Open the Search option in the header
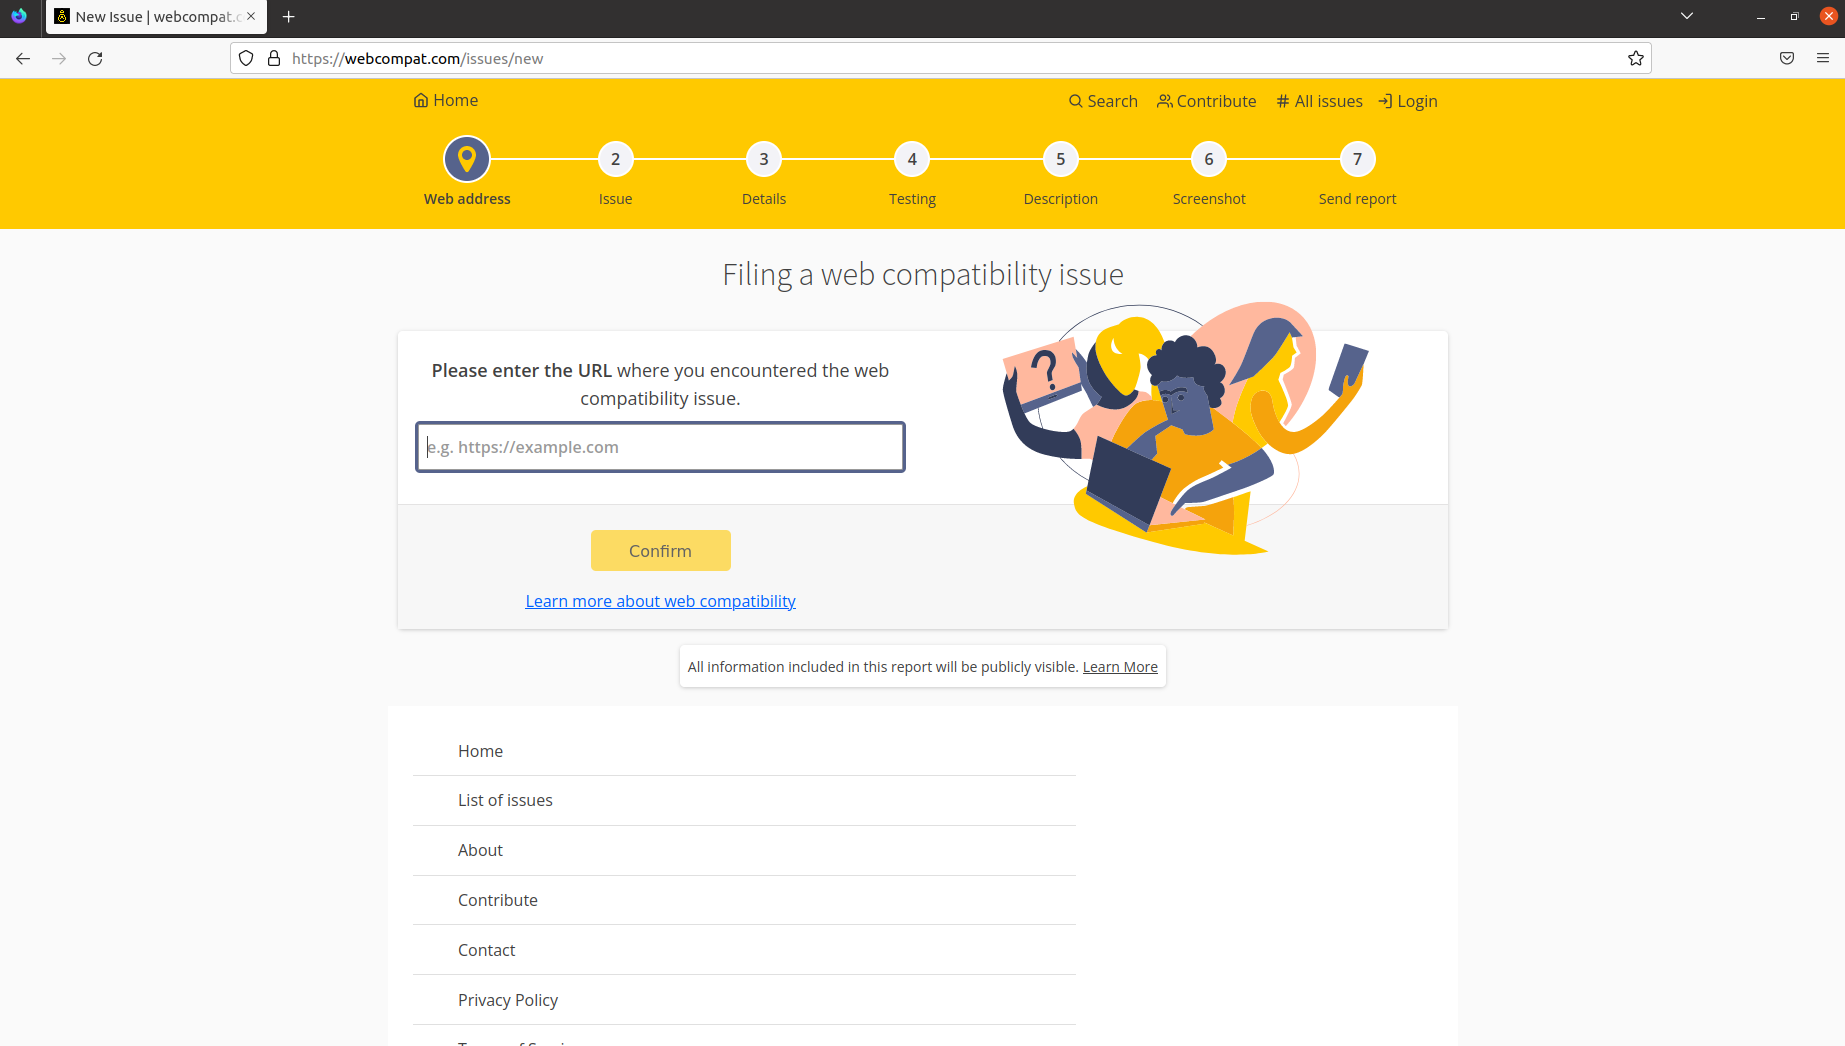The width and height of the screenshot is (1845, 1046). pyautogui.click(x=1102, y=101)
